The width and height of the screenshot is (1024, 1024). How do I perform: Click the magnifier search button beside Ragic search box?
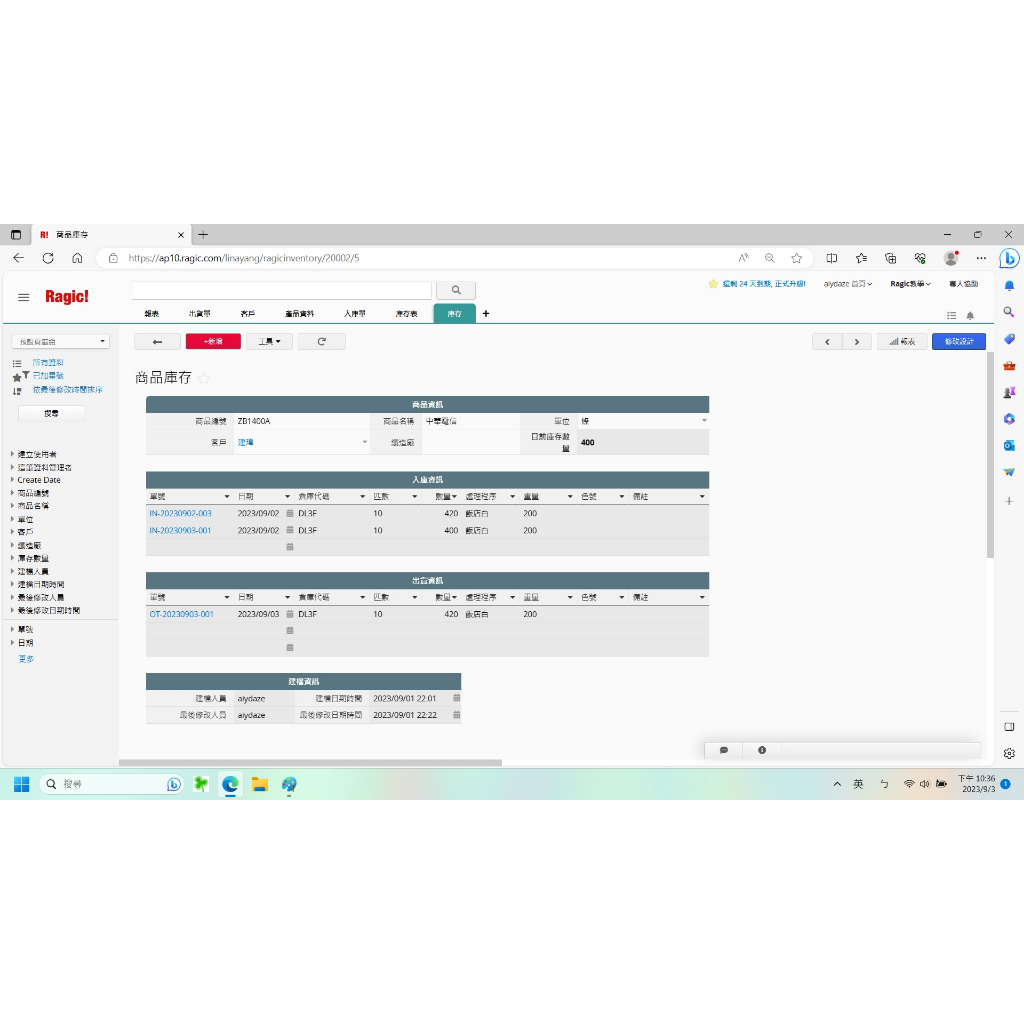pos(455,290)
